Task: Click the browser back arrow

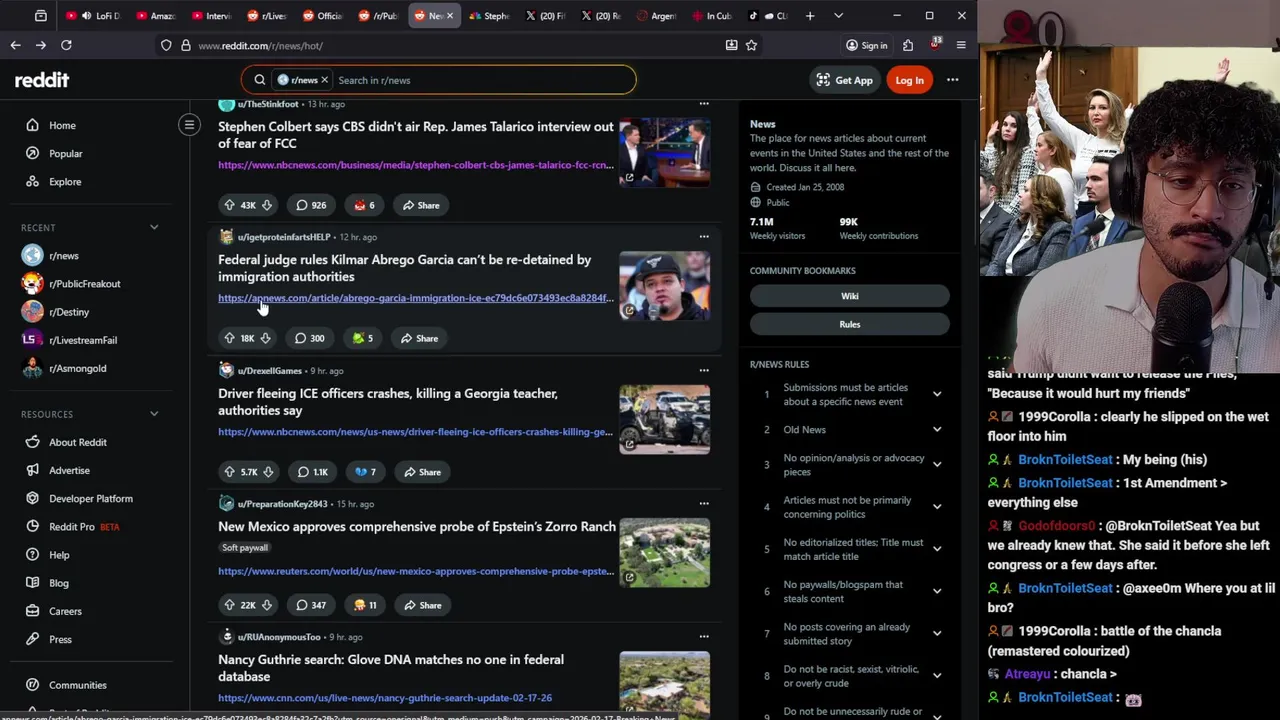Action: [15, 45]
